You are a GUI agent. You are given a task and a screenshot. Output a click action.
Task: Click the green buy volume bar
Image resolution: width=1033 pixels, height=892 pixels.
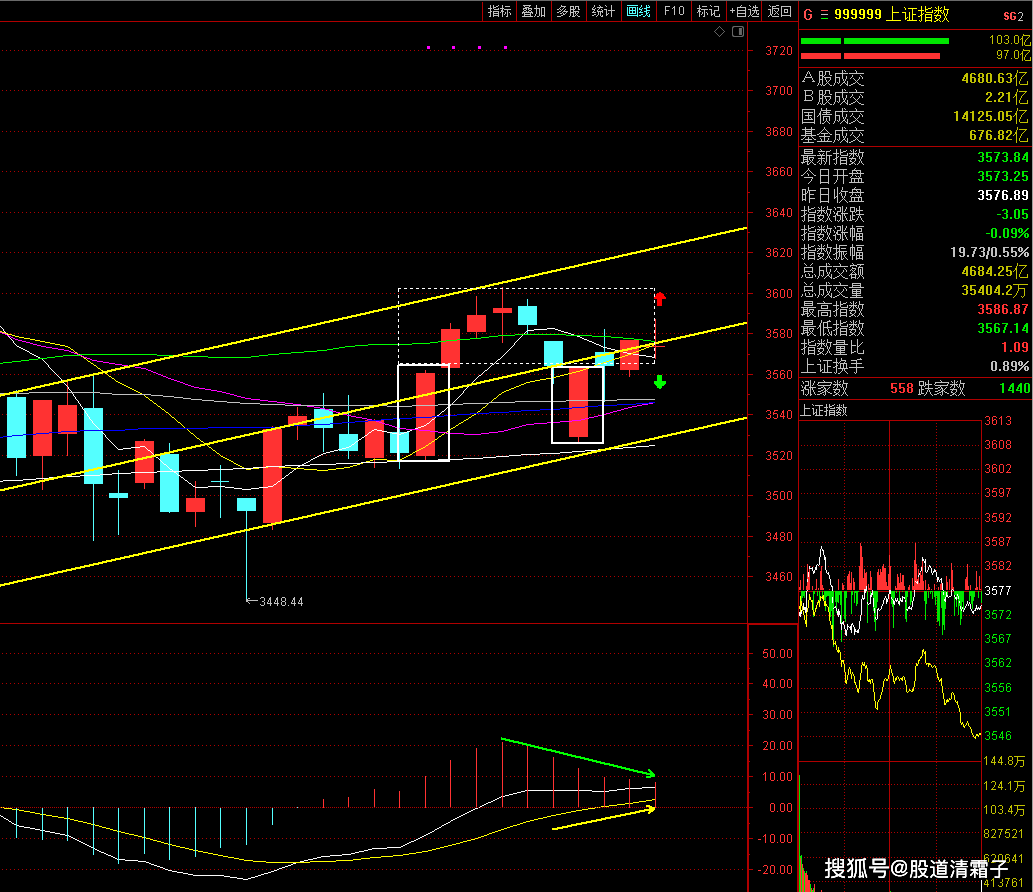[875, 41]
